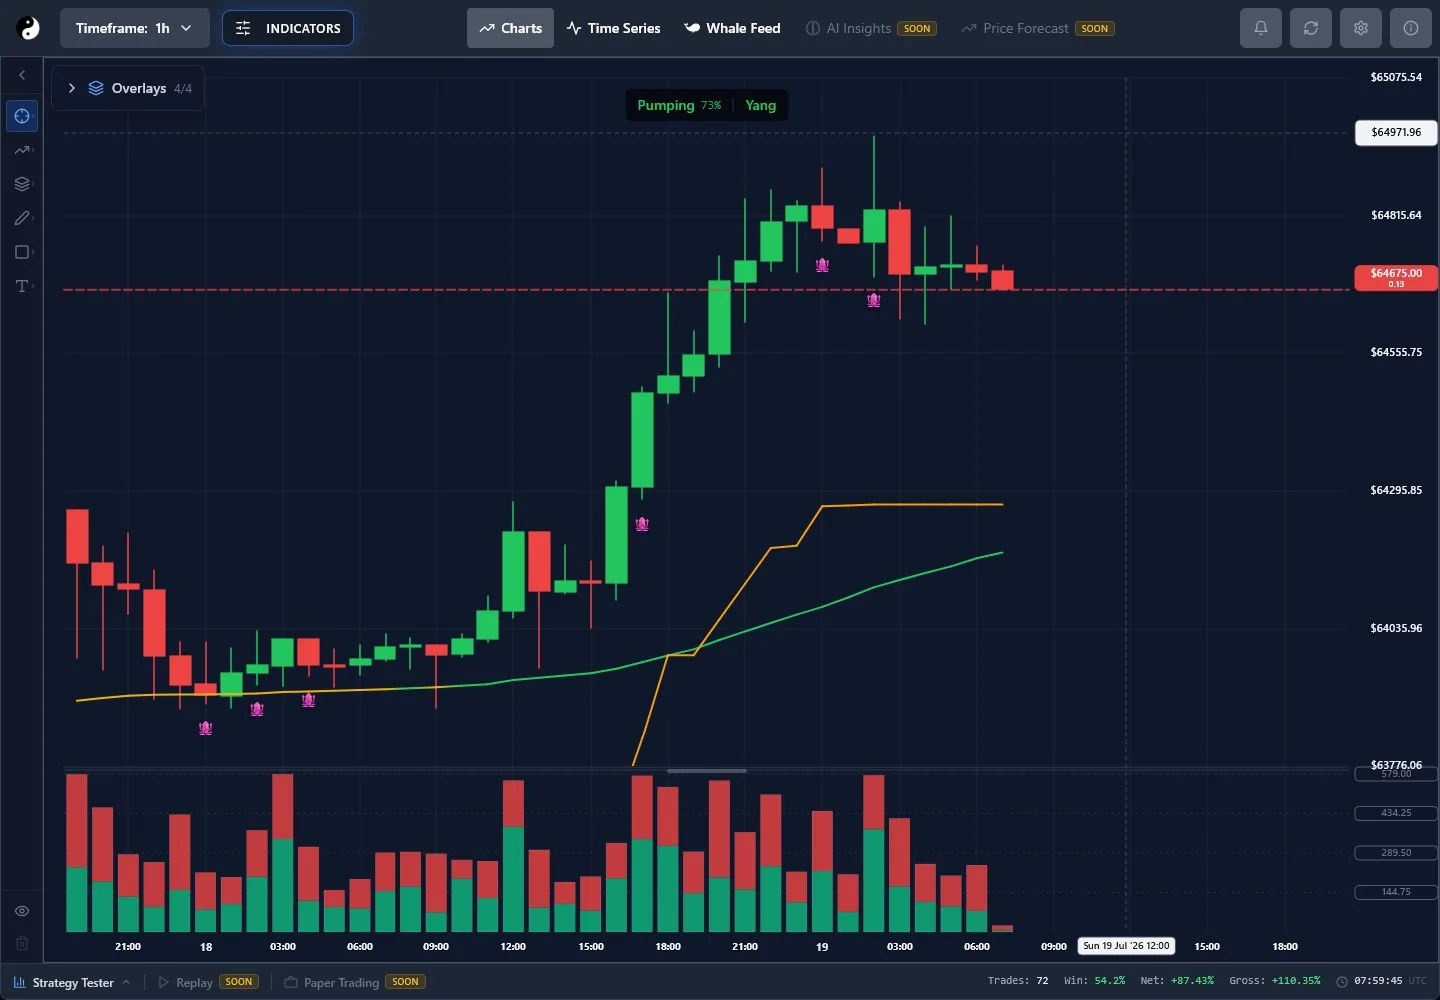The image size is (1440, 1000).
Task: Delete drawings with the trash icon
Action: pyautogui.click(x=22, y=943)
